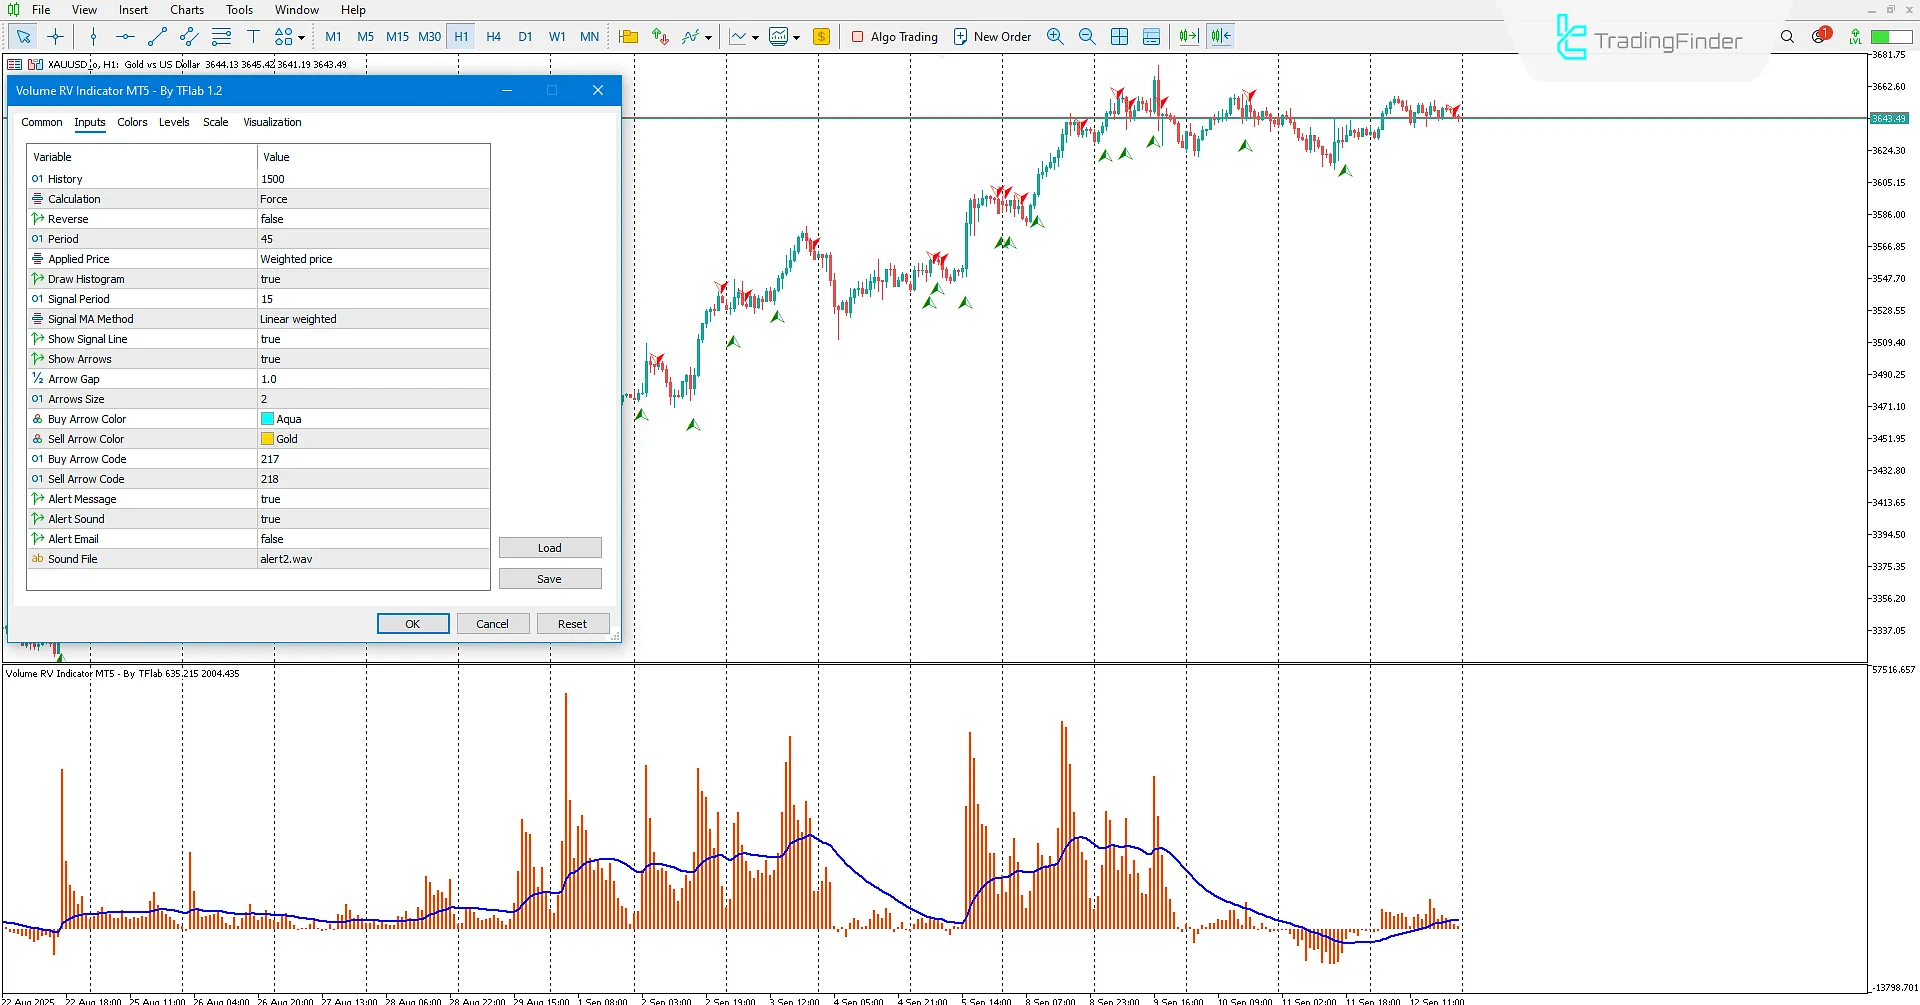This screenshot has height=1005, width=1920.
Task: Open the geometric shapes dropdown
Action: point(302,37)
